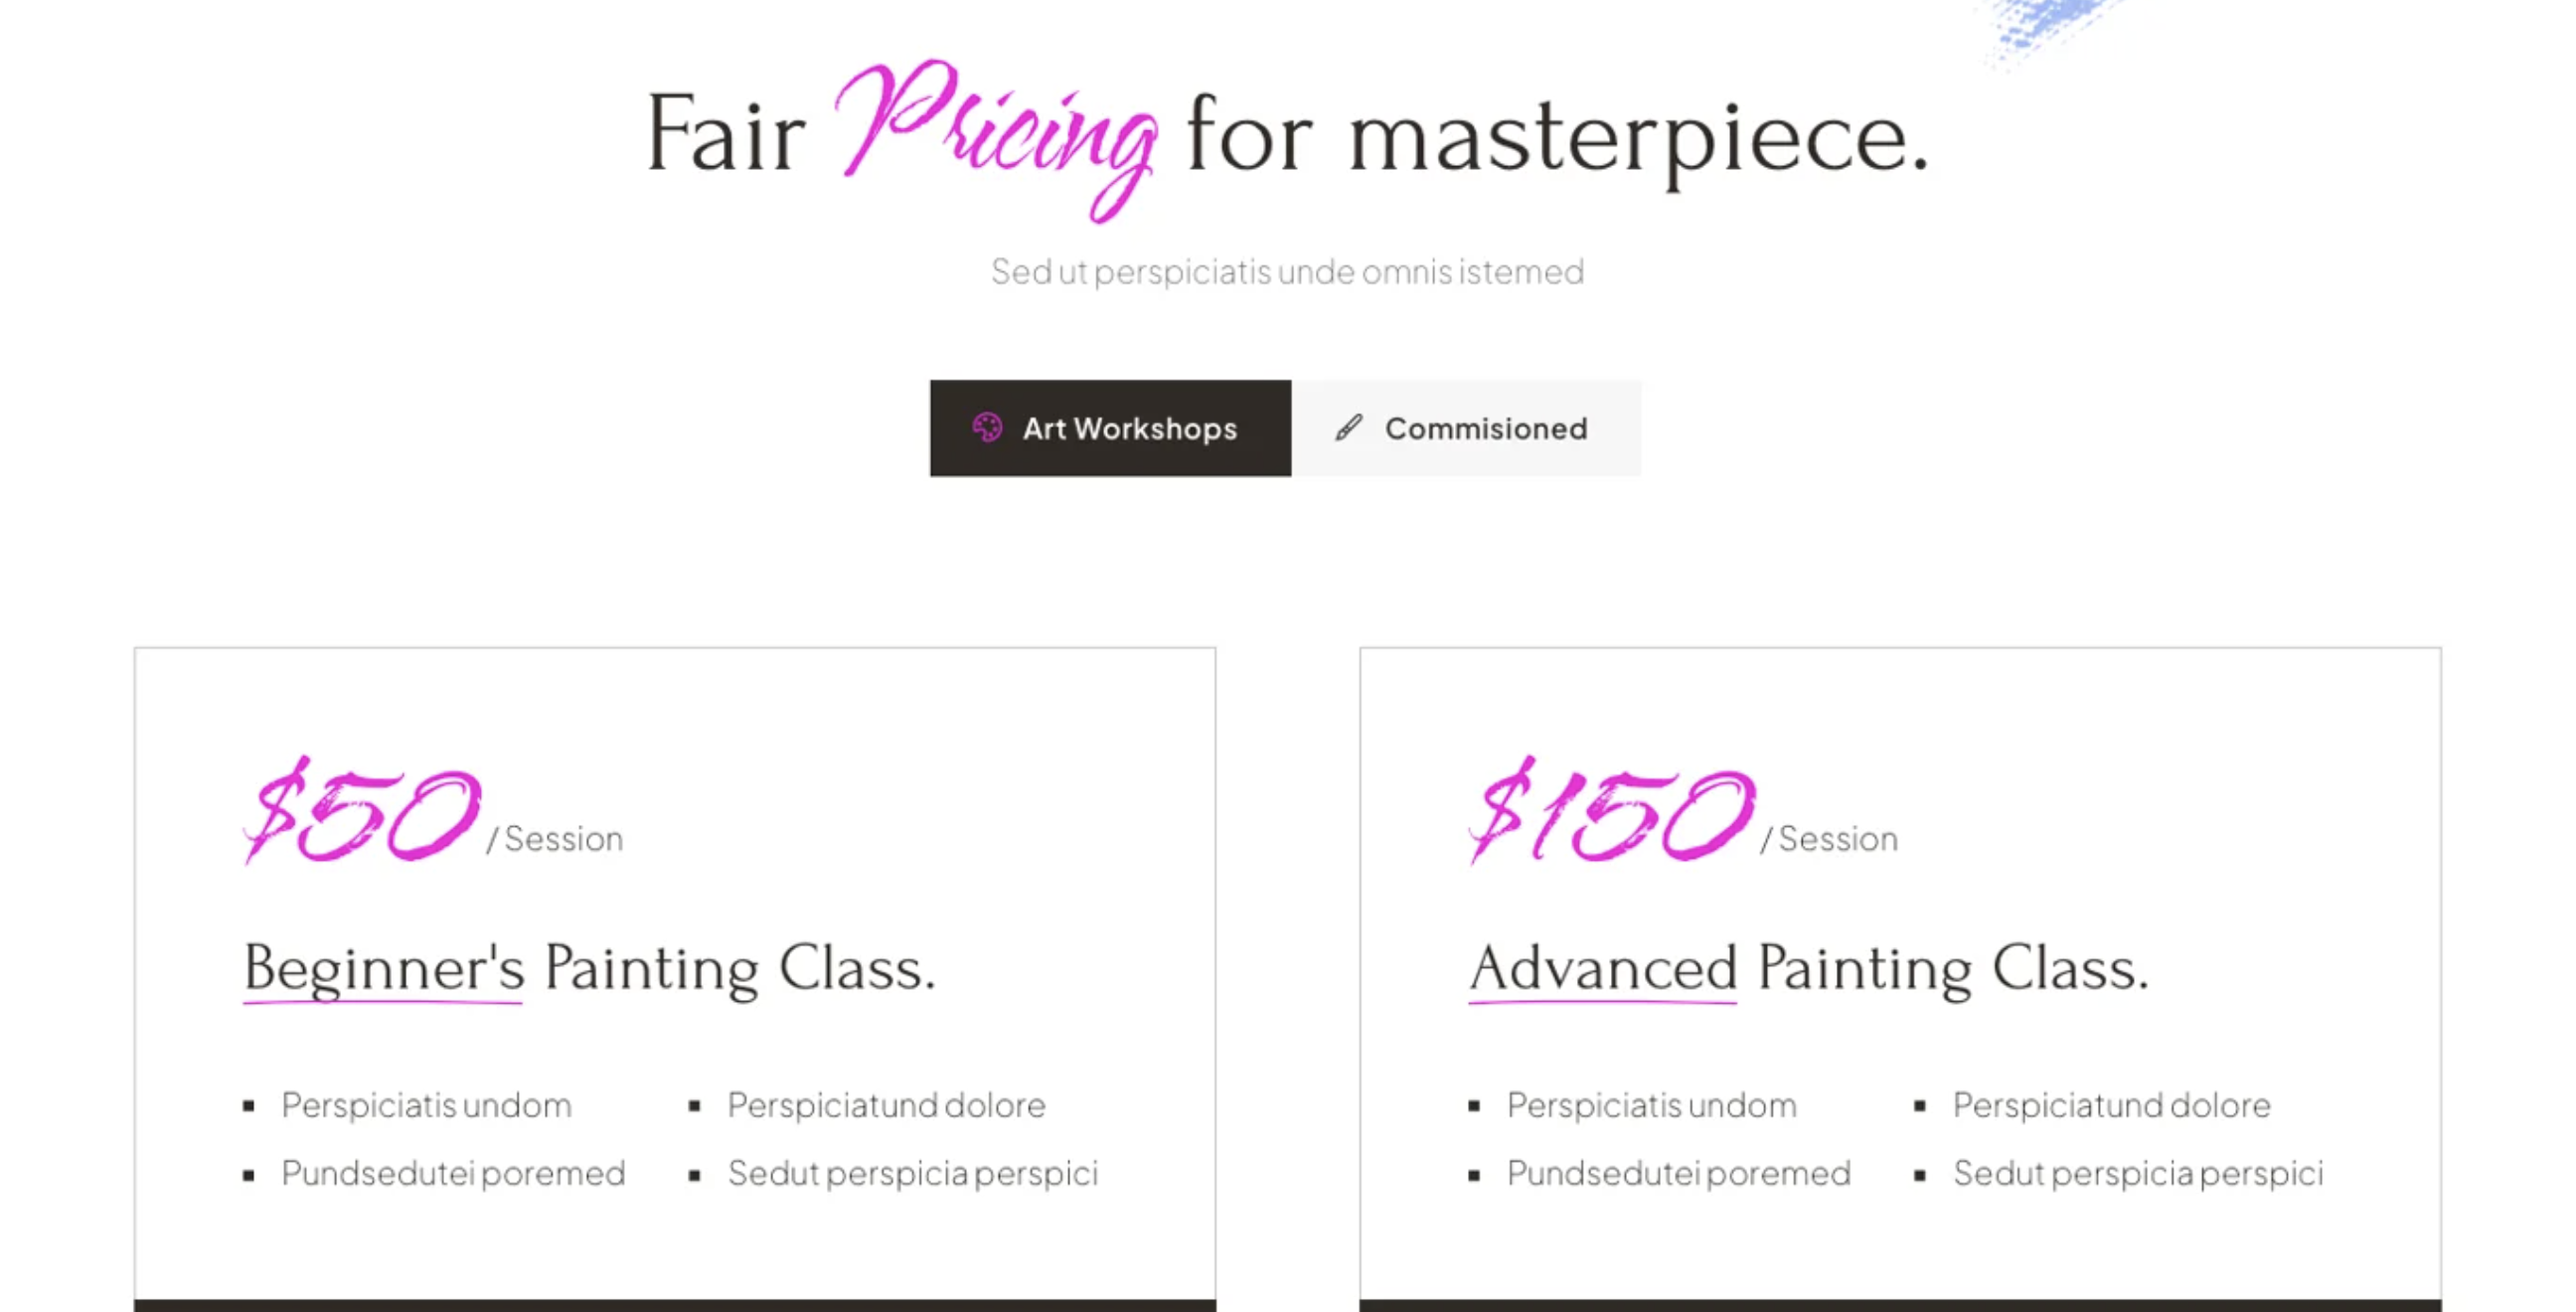2576x1312 pixels.
Task: Click "Perspiciatund dolore" in the Advanced card
Action: click(x=2111, y=1105)
